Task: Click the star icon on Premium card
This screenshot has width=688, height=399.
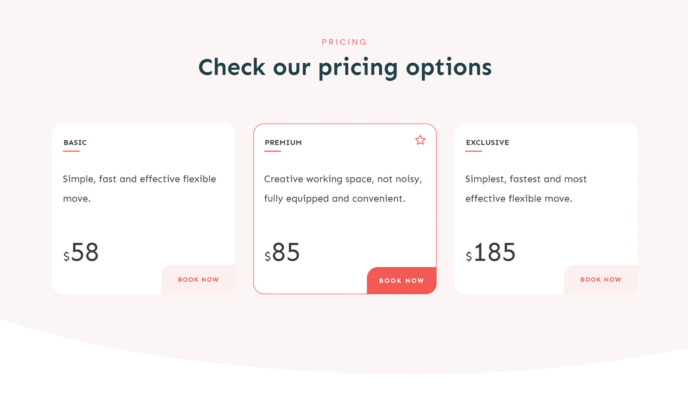Action: click(x=420, y=140)
